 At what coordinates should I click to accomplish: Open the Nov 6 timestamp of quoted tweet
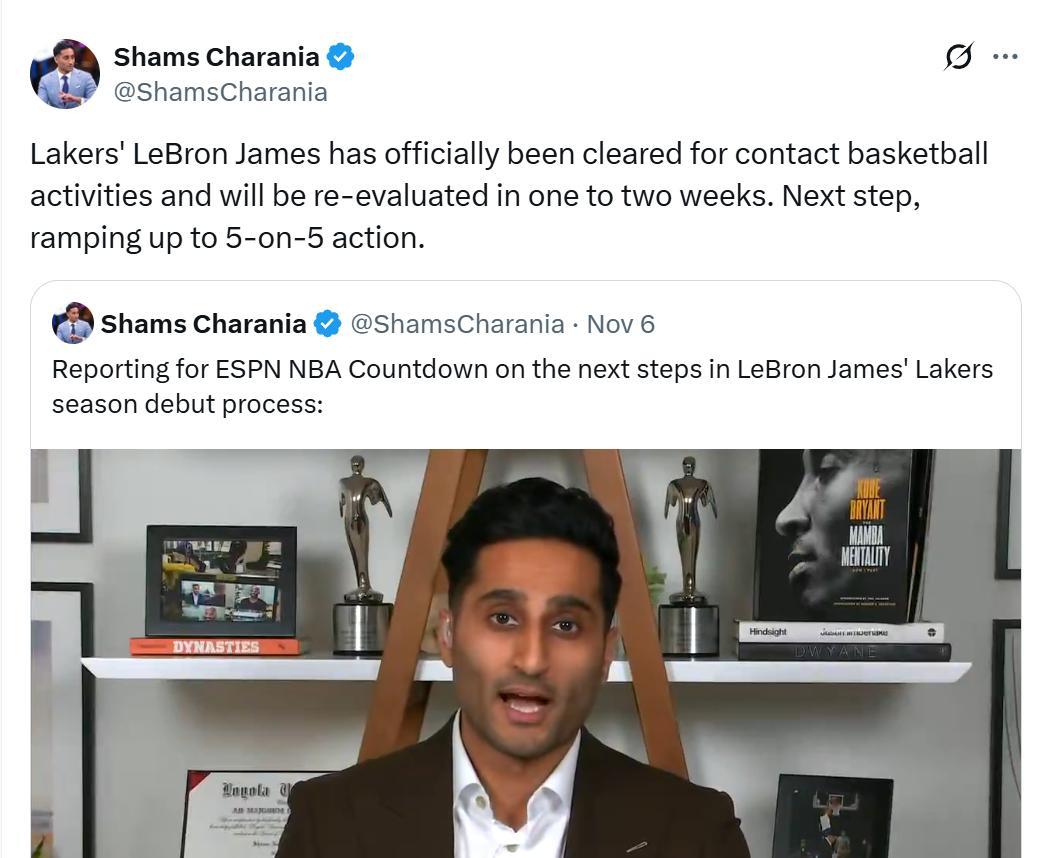pos(621,324)
